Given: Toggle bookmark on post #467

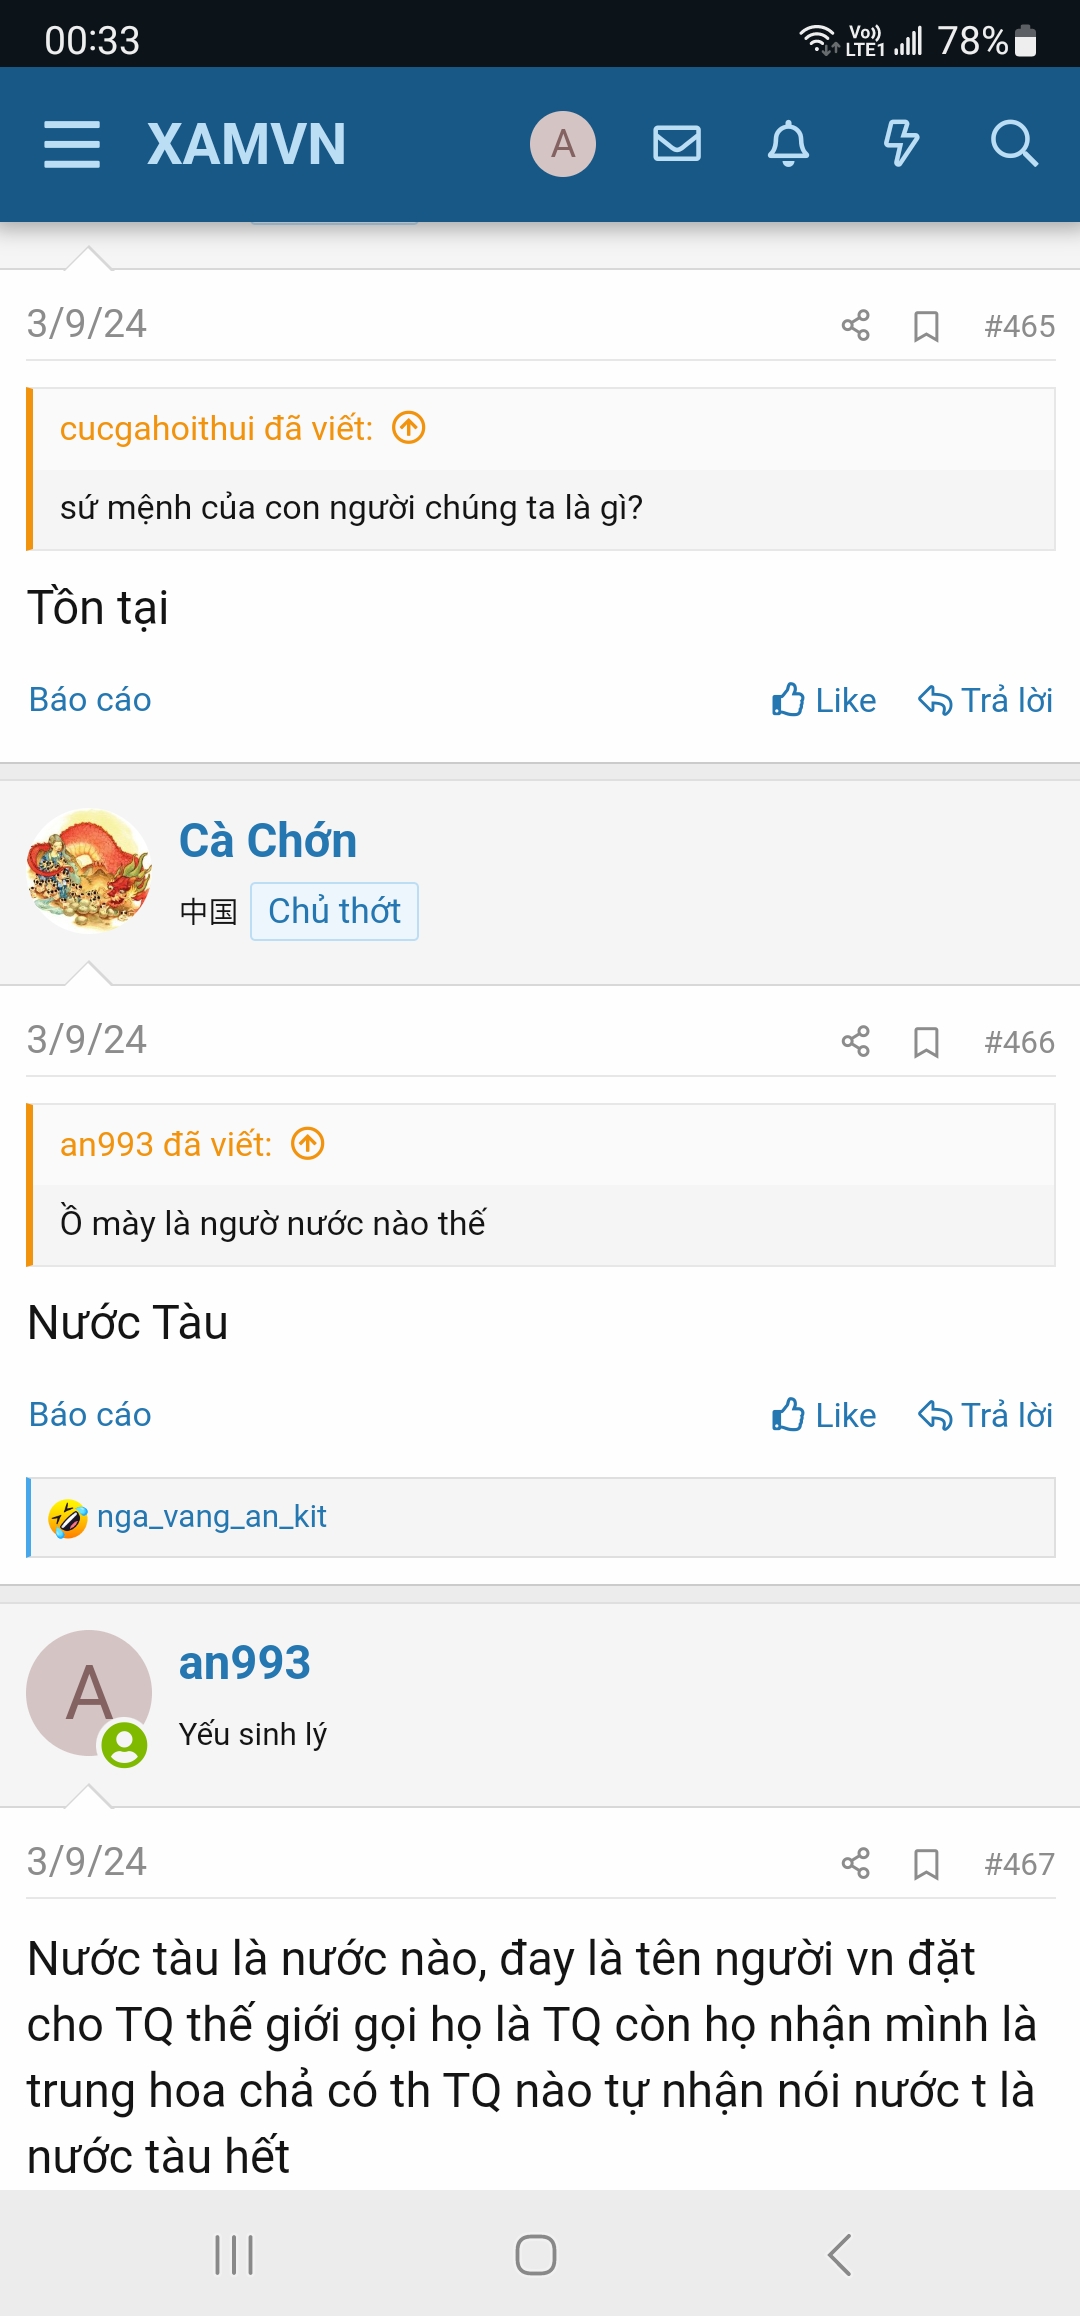Looking at the screenshot, I should [927, 1864].
